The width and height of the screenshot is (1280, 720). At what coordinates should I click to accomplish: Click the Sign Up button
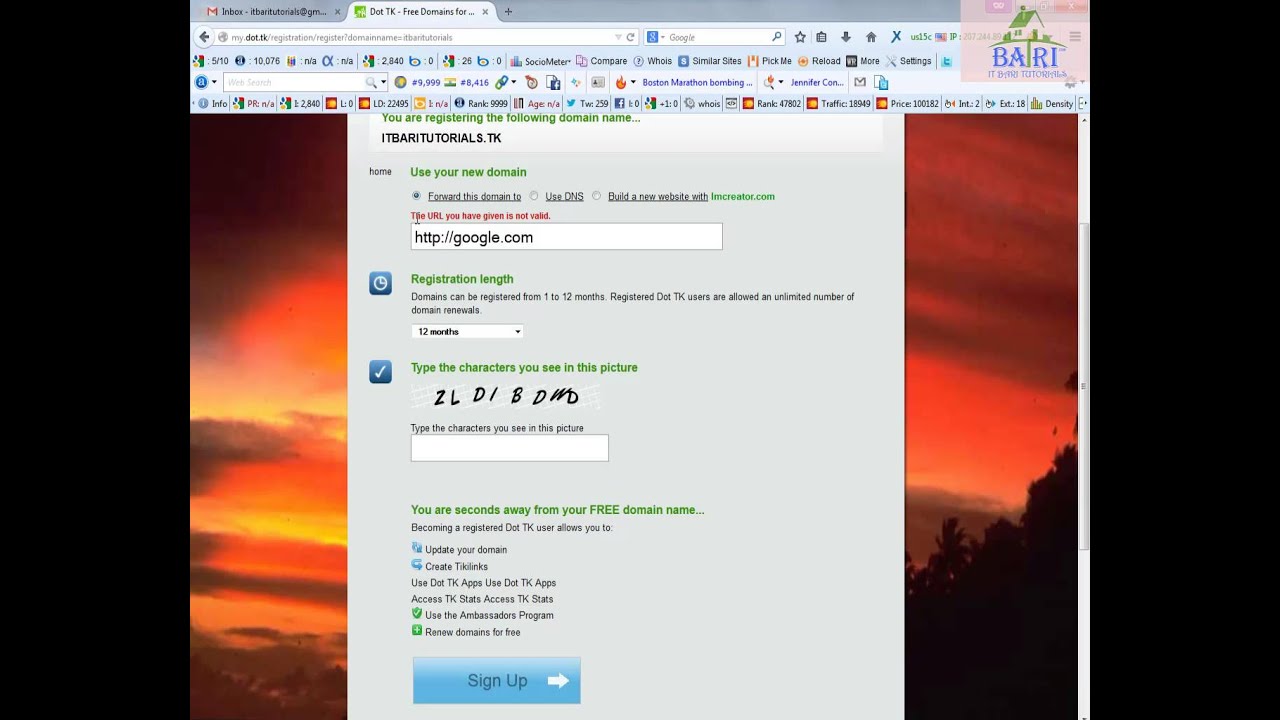496,680
